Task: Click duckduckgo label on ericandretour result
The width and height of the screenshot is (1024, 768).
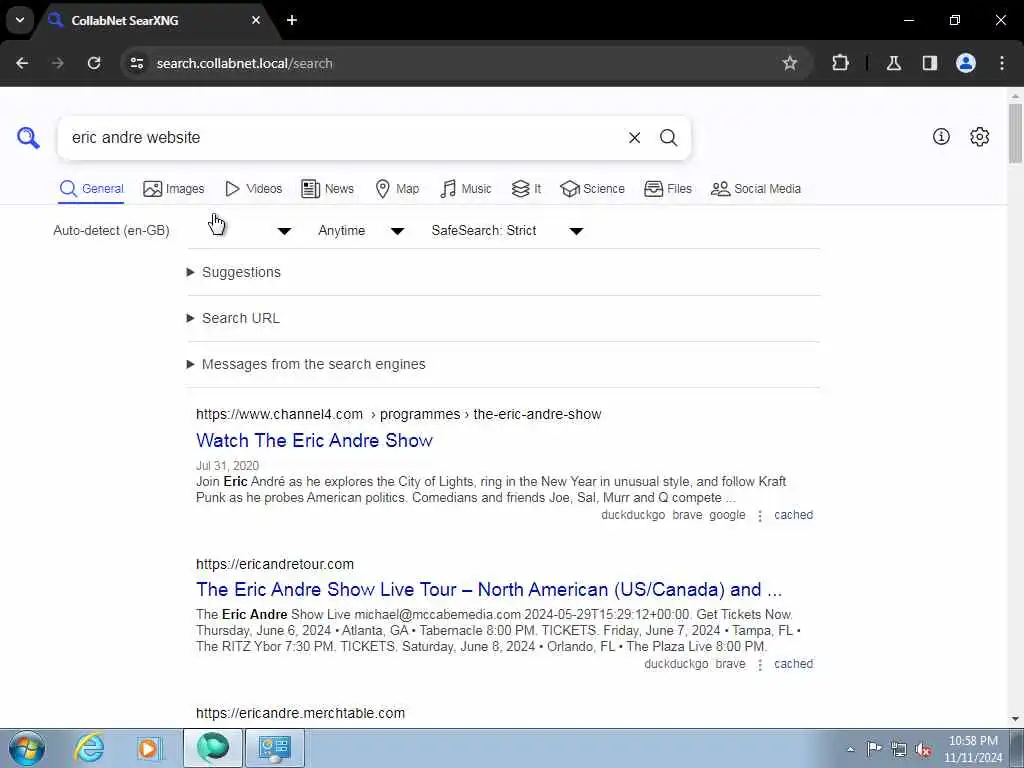Action: click(x=676, y=664)
